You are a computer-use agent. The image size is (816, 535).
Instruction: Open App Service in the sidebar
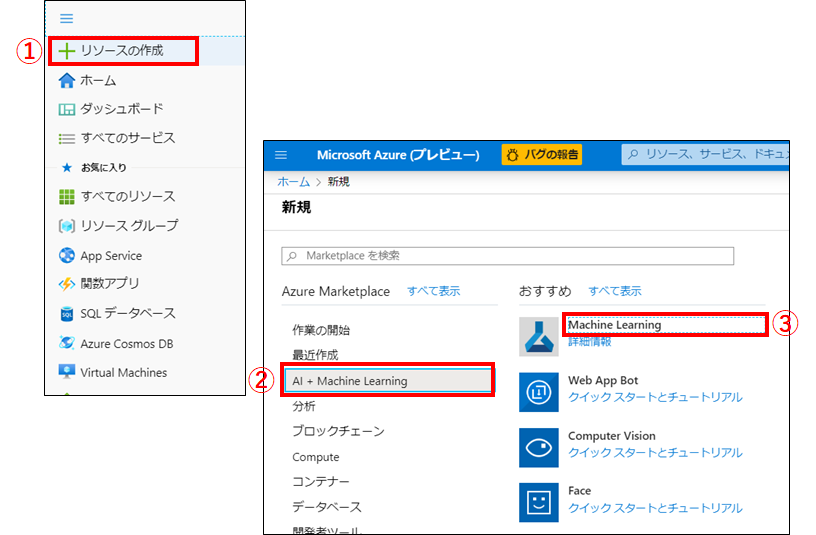(111, 256)
